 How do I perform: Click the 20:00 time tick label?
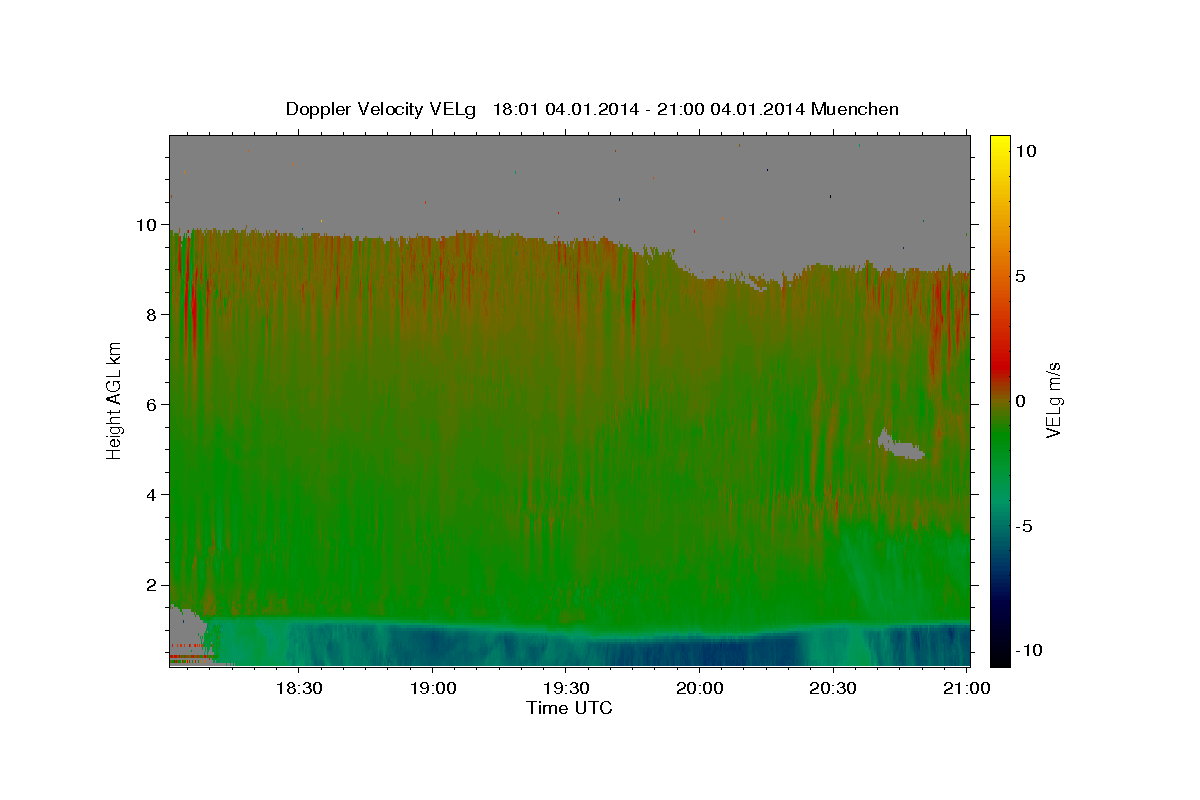tap(699, 688)
